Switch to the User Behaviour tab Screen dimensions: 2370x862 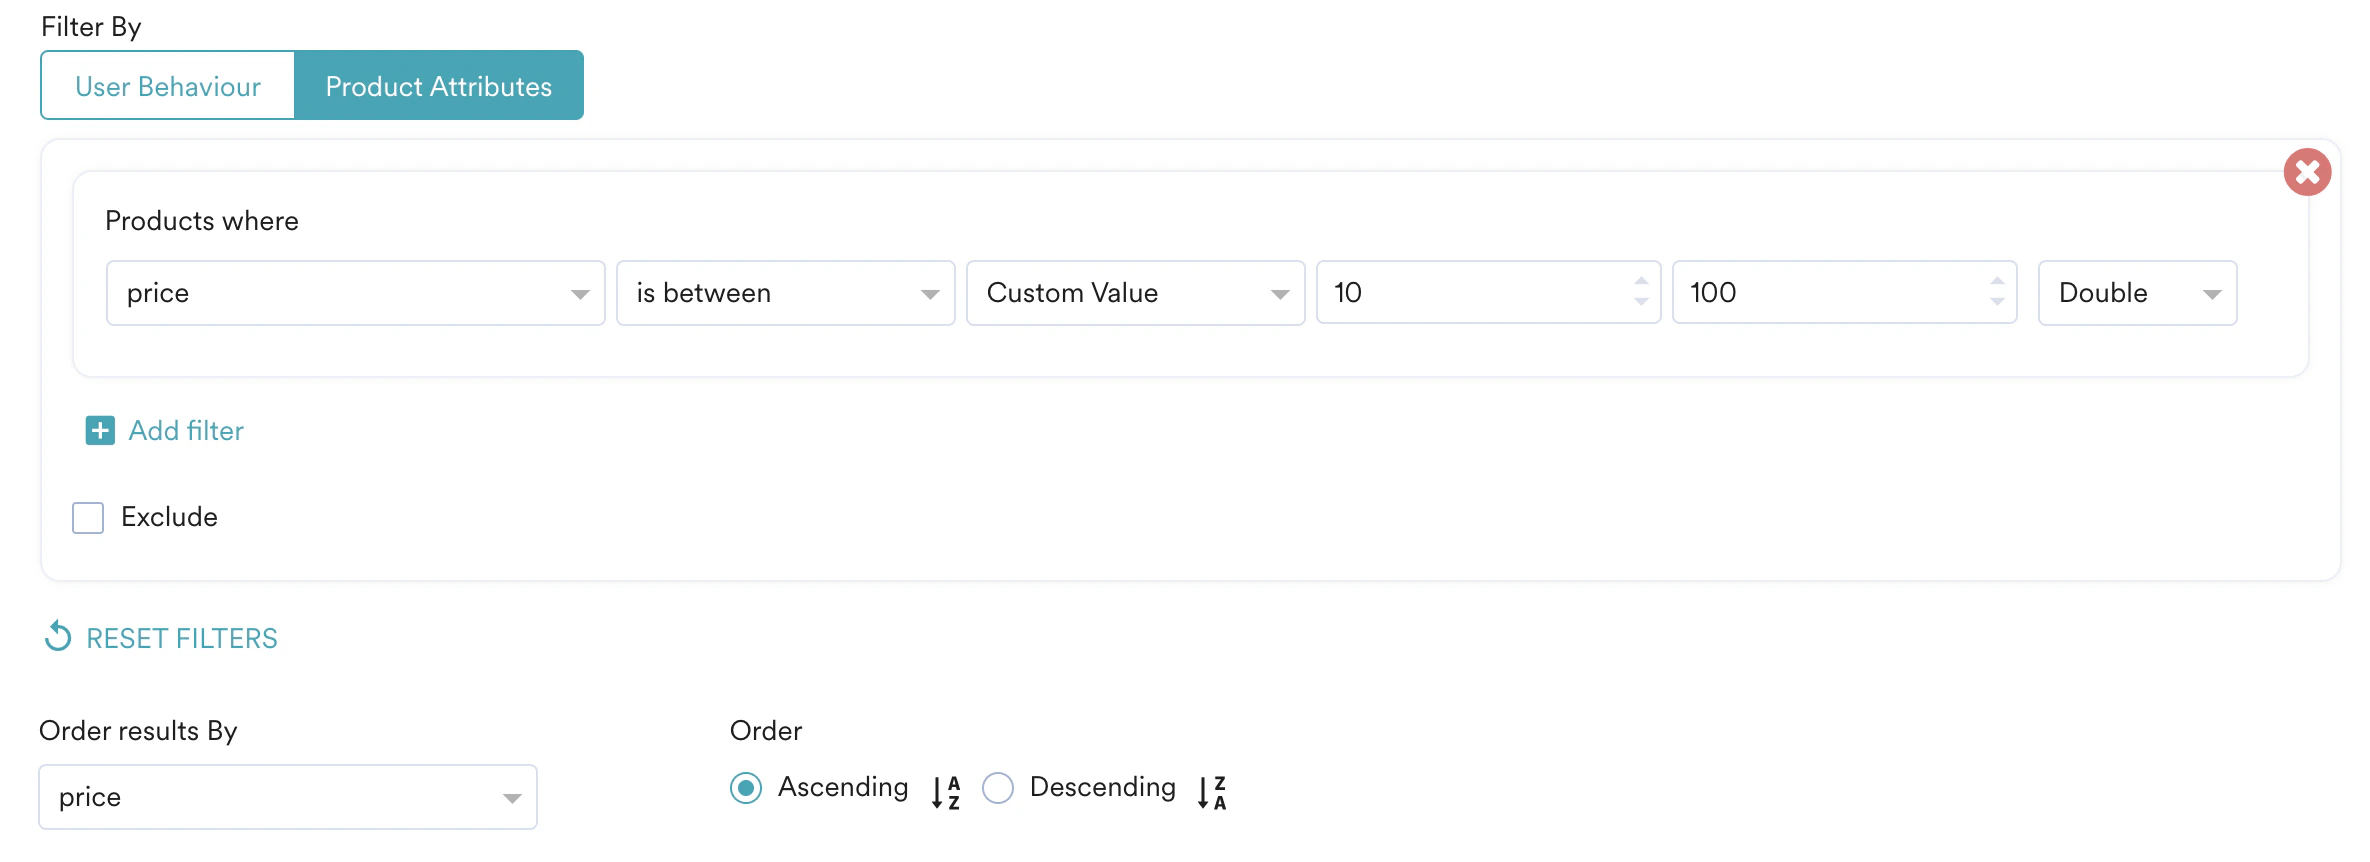(x=168, y=86)
